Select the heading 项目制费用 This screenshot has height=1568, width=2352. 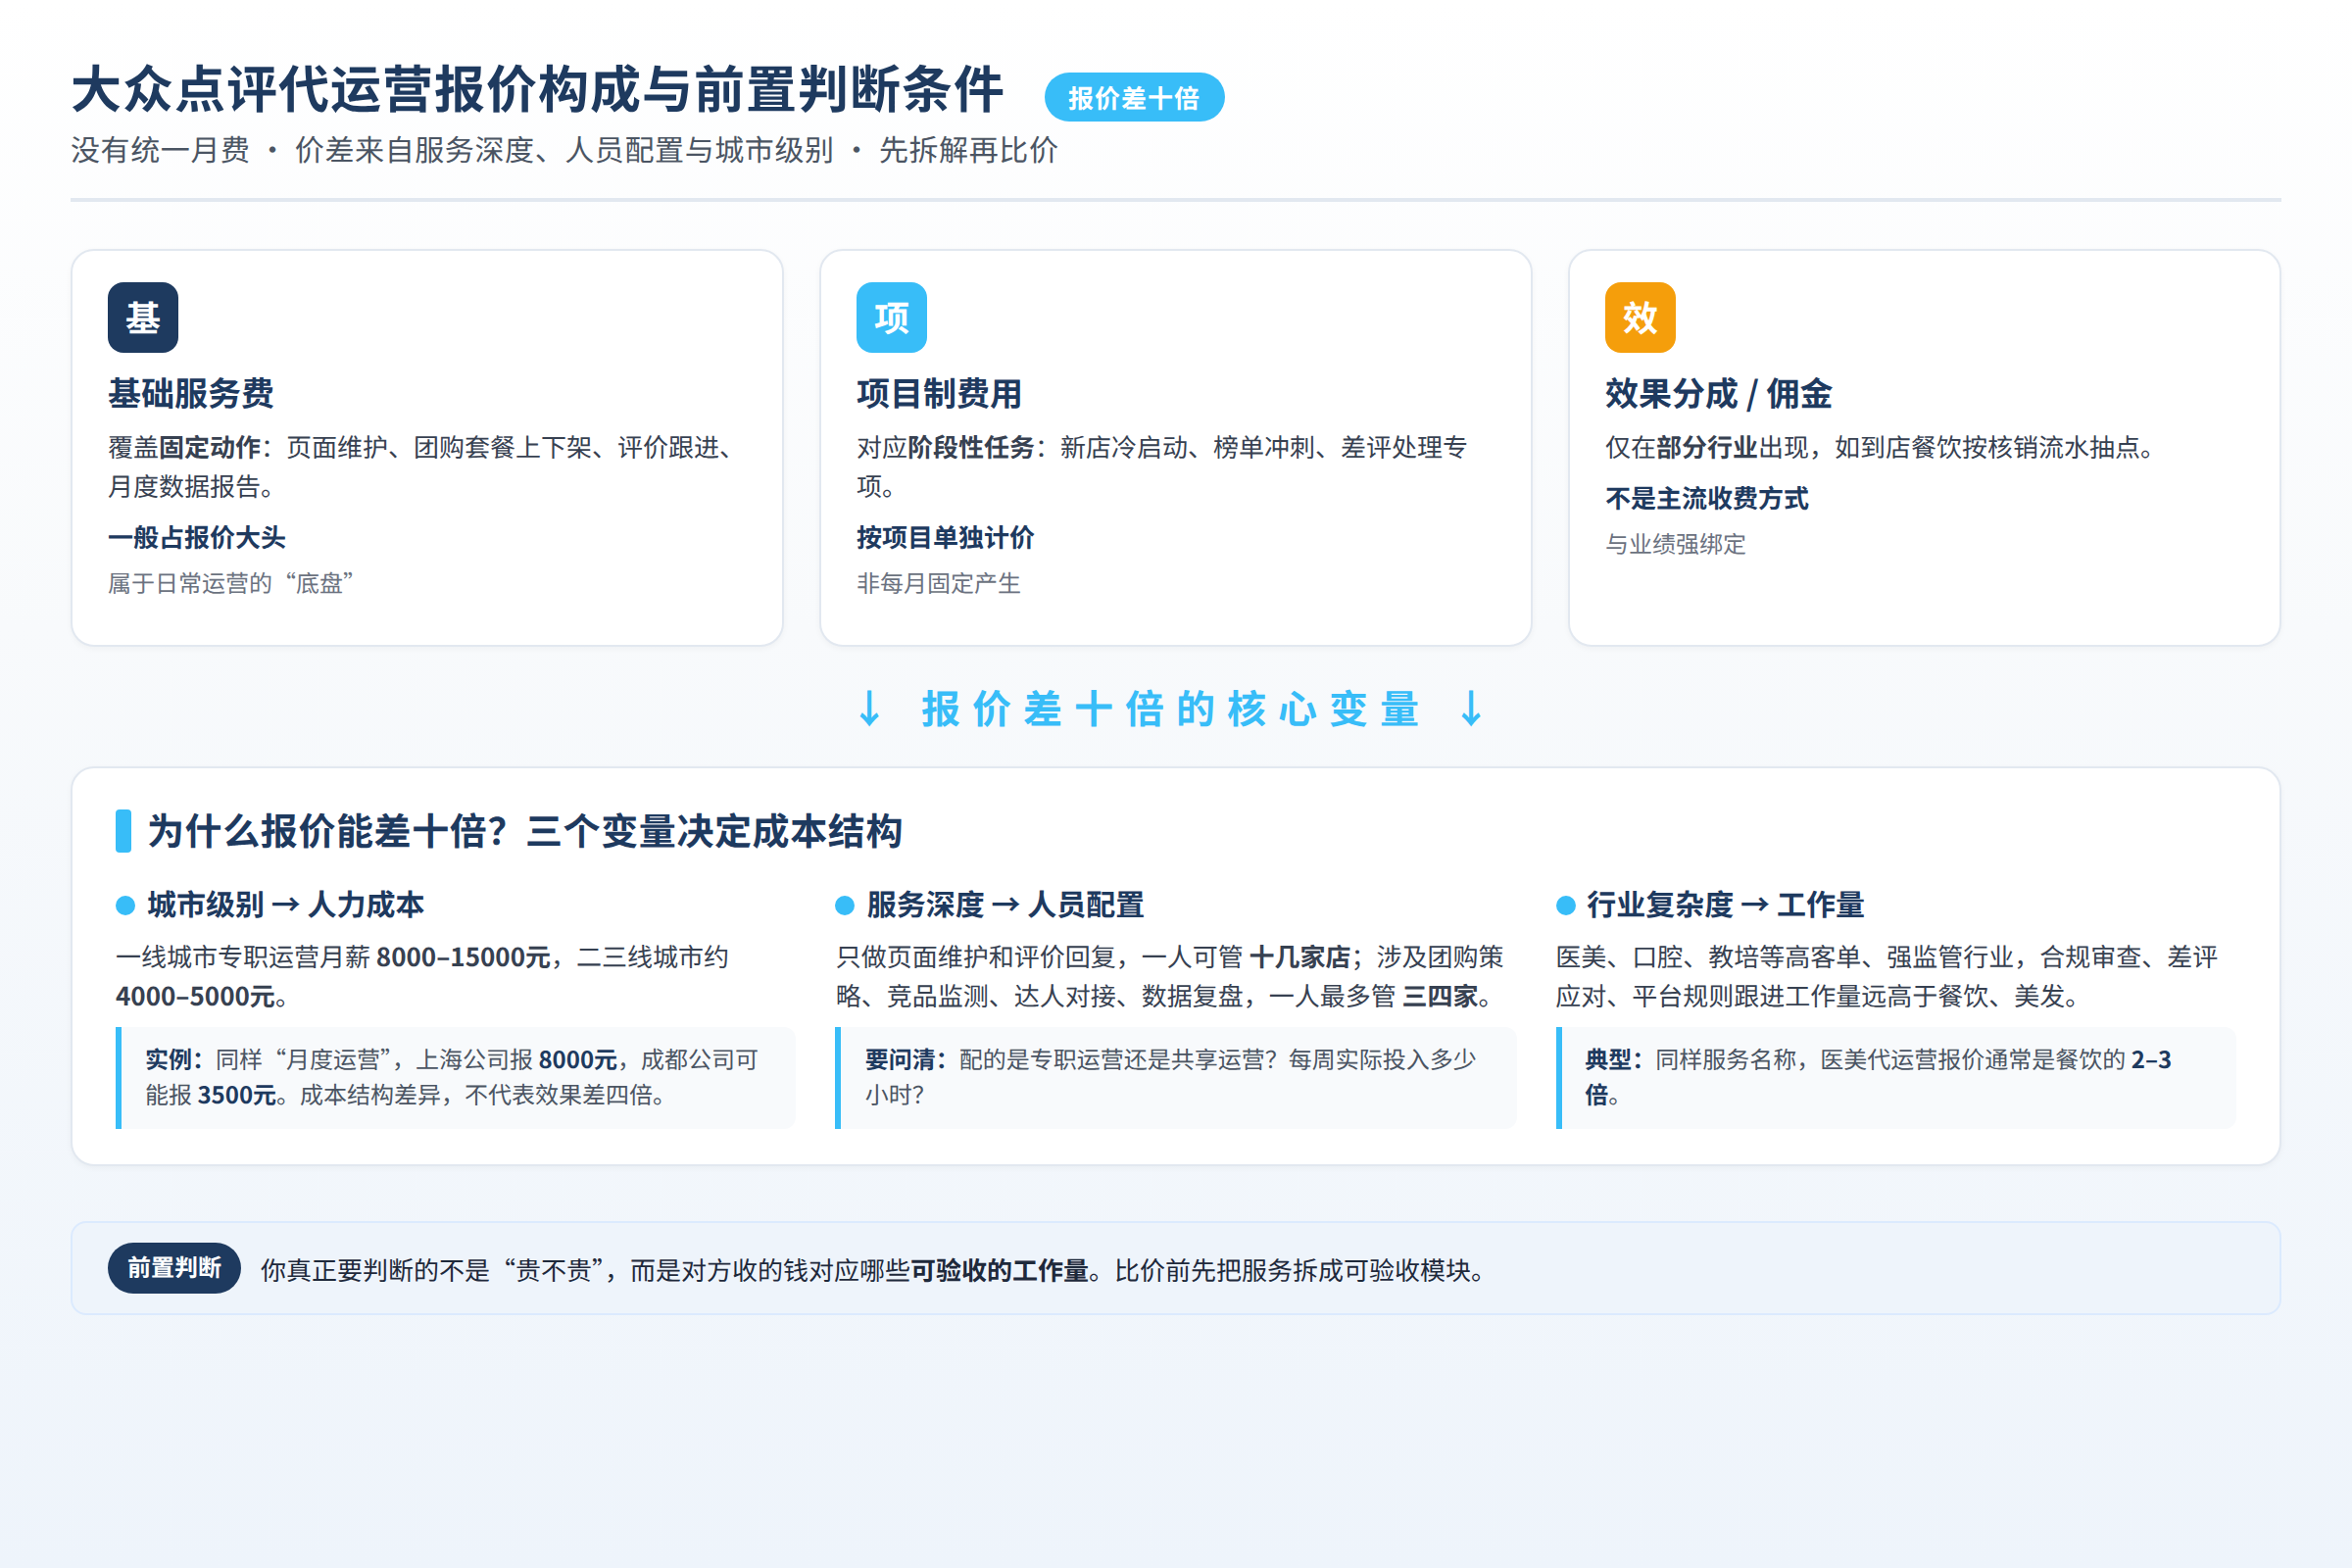point(939,394)
